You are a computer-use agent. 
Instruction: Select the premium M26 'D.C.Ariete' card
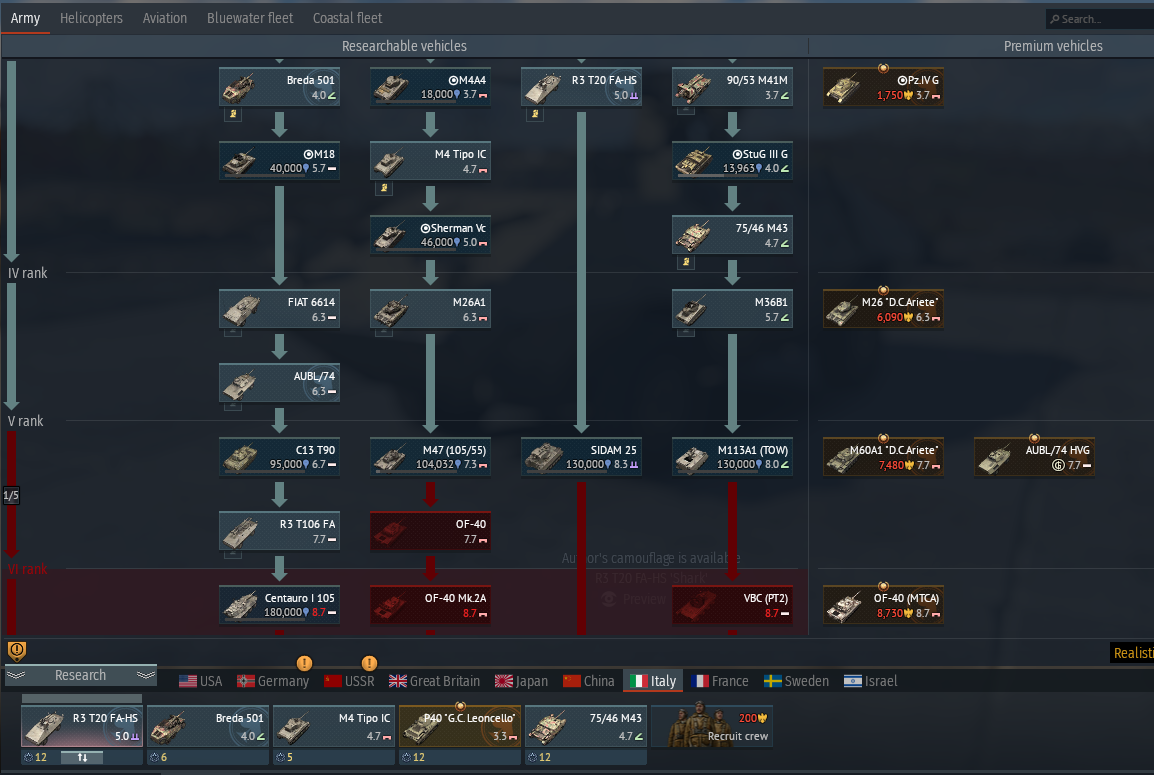883,309
